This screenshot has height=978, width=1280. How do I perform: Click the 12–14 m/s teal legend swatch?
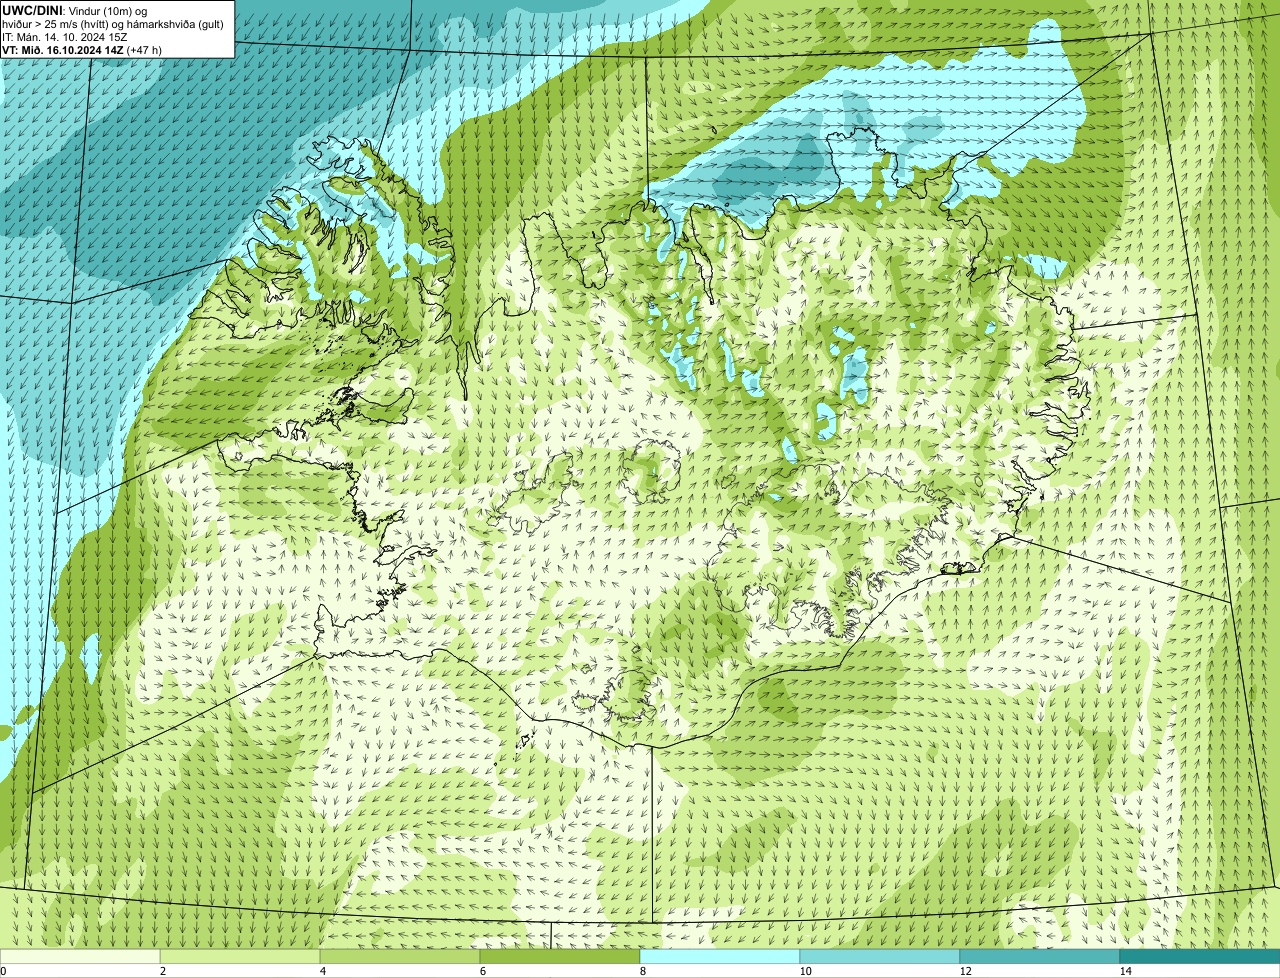pyautogui.click(x=1040, y=956)
